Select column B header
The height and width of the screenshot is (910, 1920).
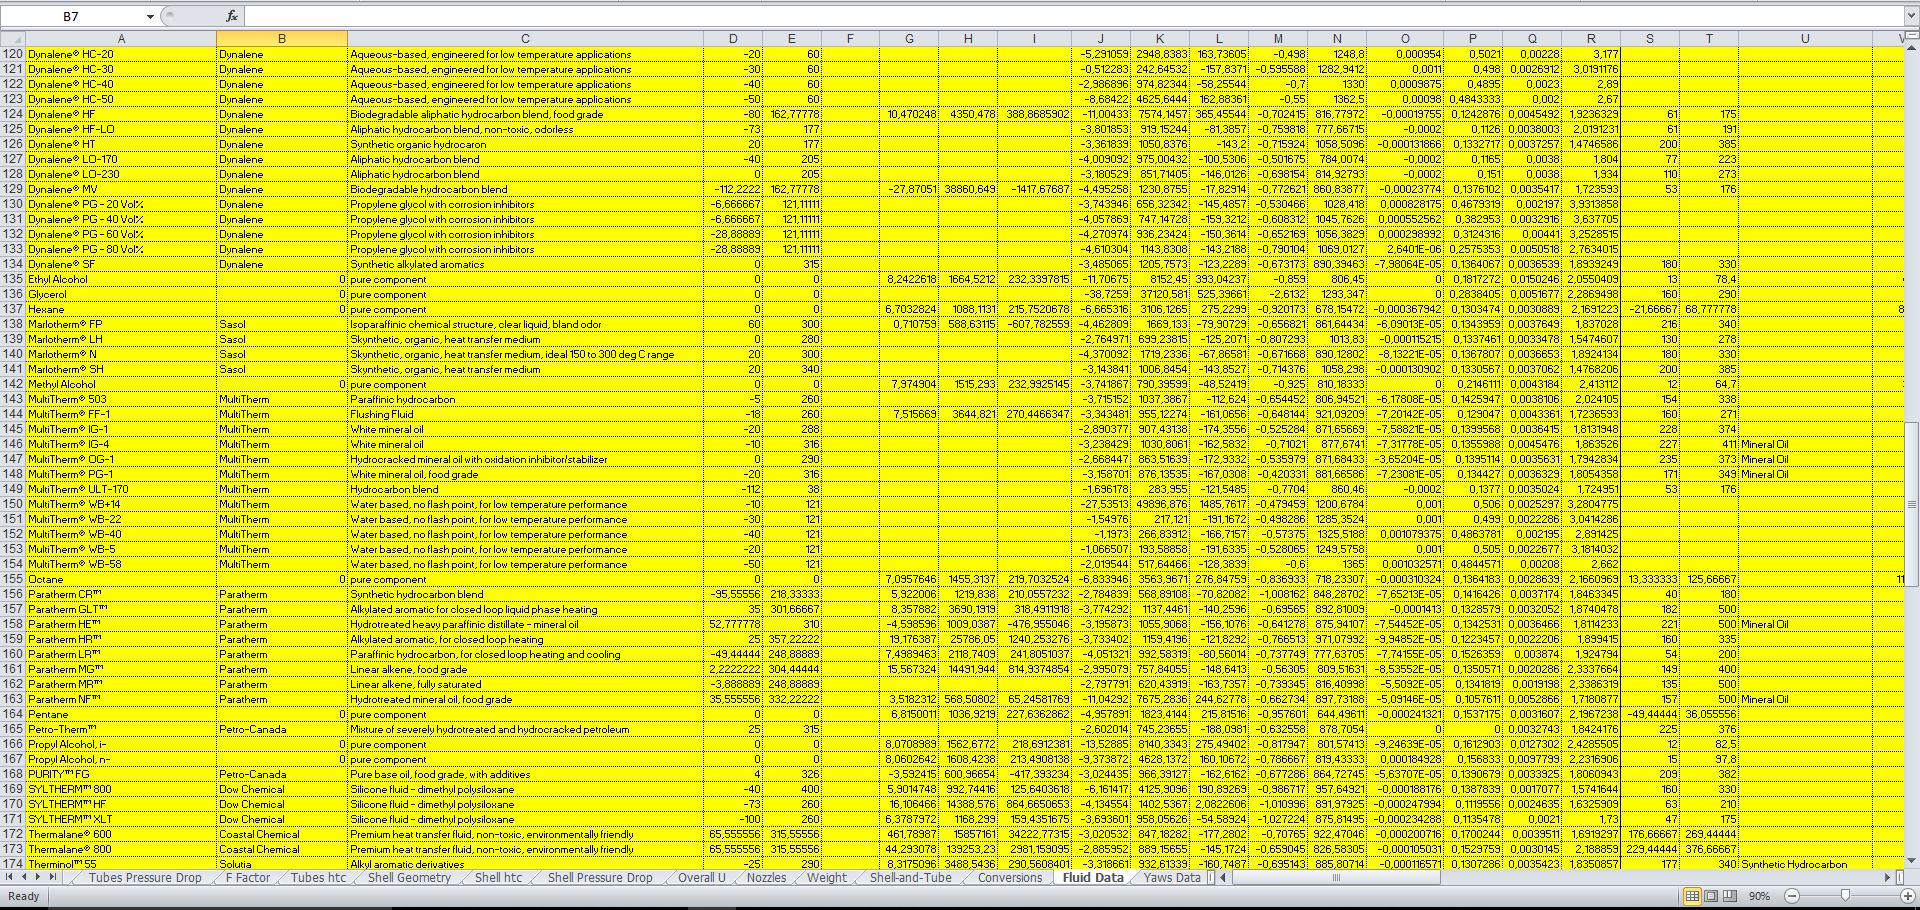pos(282,39)
